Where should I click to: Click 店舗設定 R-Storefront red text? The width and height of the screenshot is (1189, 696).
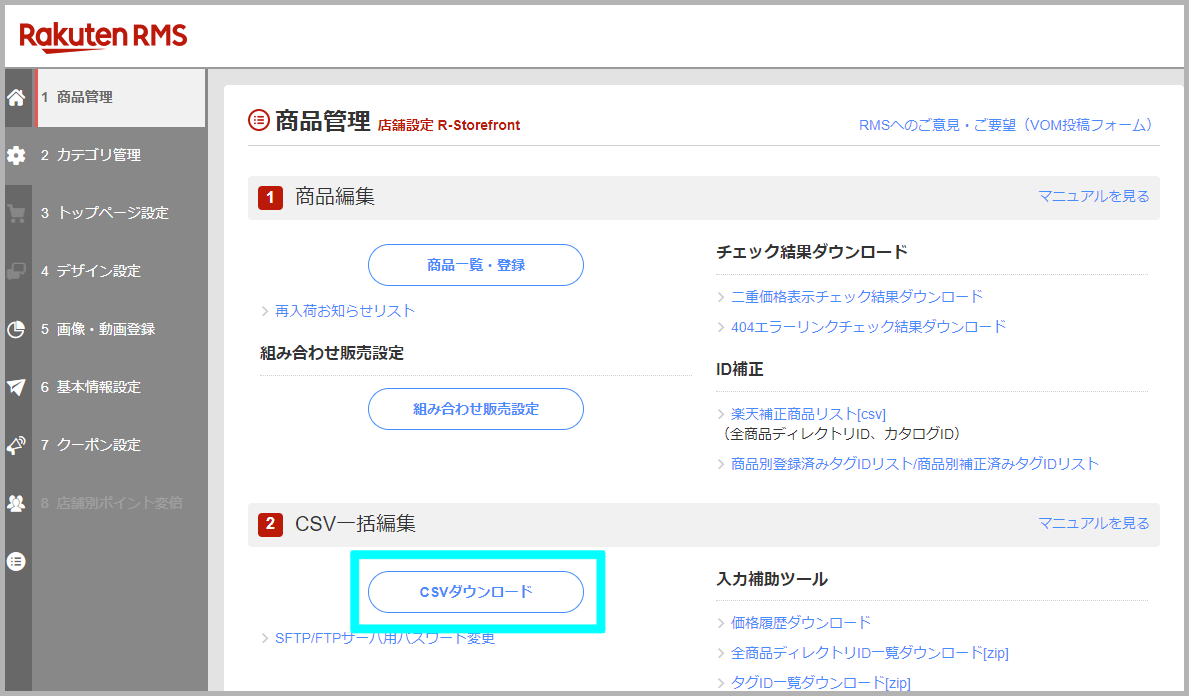[x=449, y=125]
